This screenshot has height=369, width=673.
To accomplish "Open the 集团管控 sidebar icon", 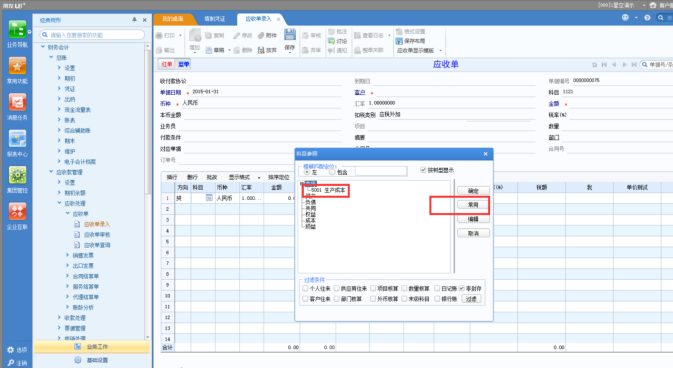I will pos(17,175).
